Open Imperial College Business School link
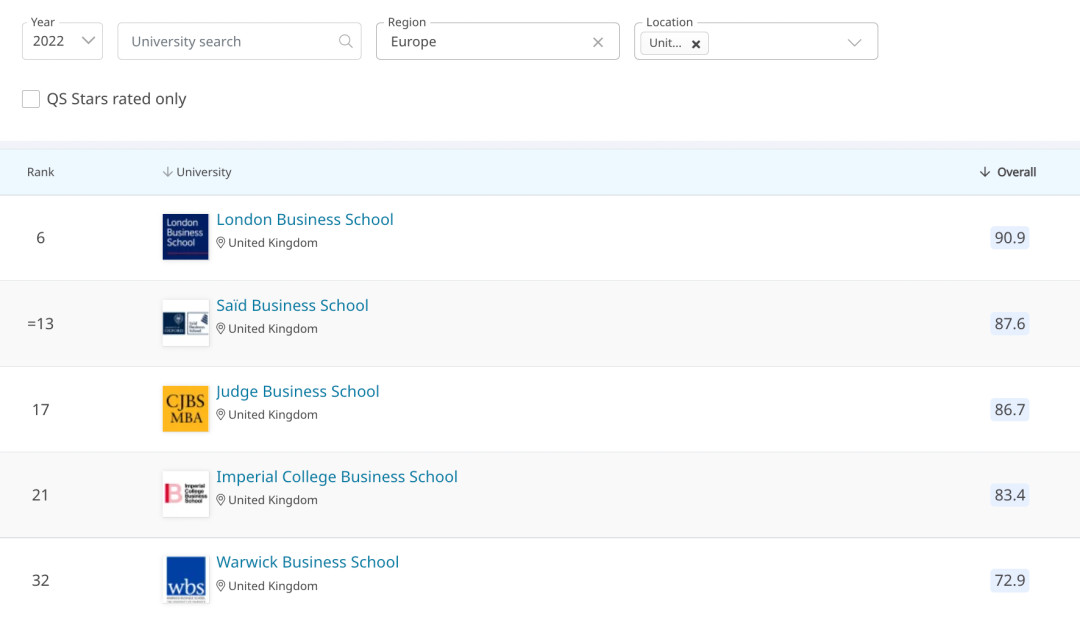The width and height of the screenshot is (1080, 623). pos(337,477)
